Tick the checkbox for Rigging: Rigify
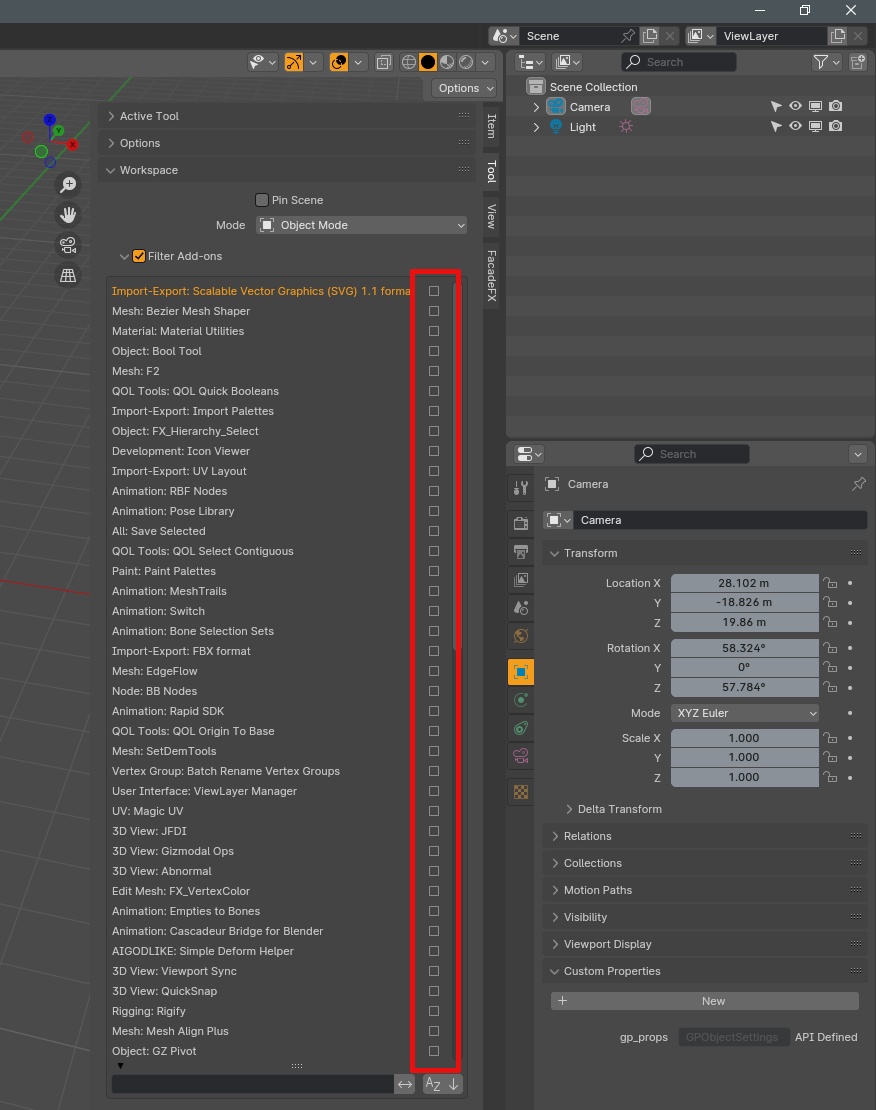The image size is (876, 1110). pyautogui.click(x=434, y=1011)
